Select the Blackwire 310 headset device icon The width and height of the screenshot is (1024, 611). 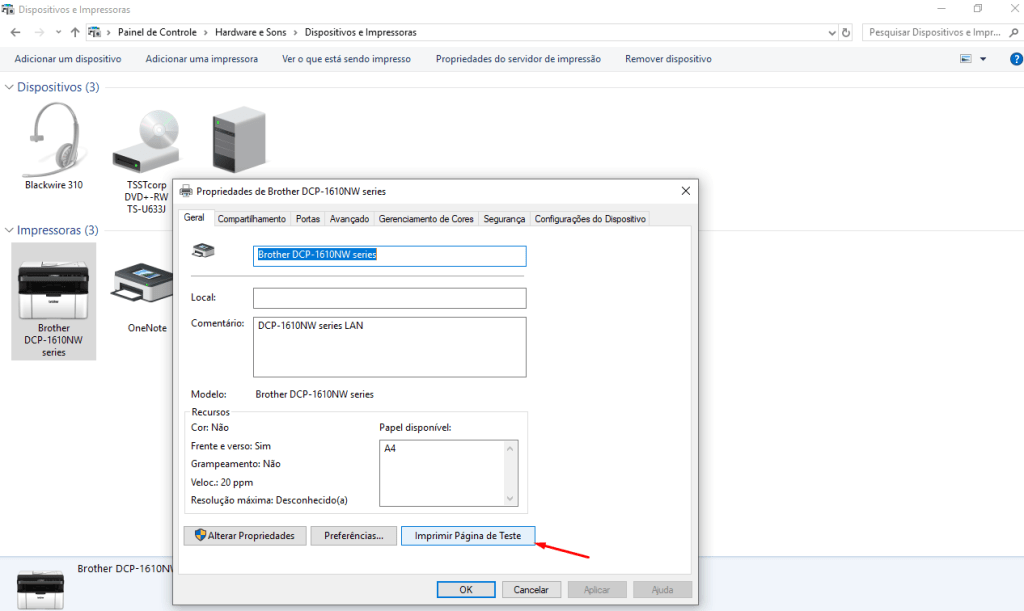pos(53,138)
